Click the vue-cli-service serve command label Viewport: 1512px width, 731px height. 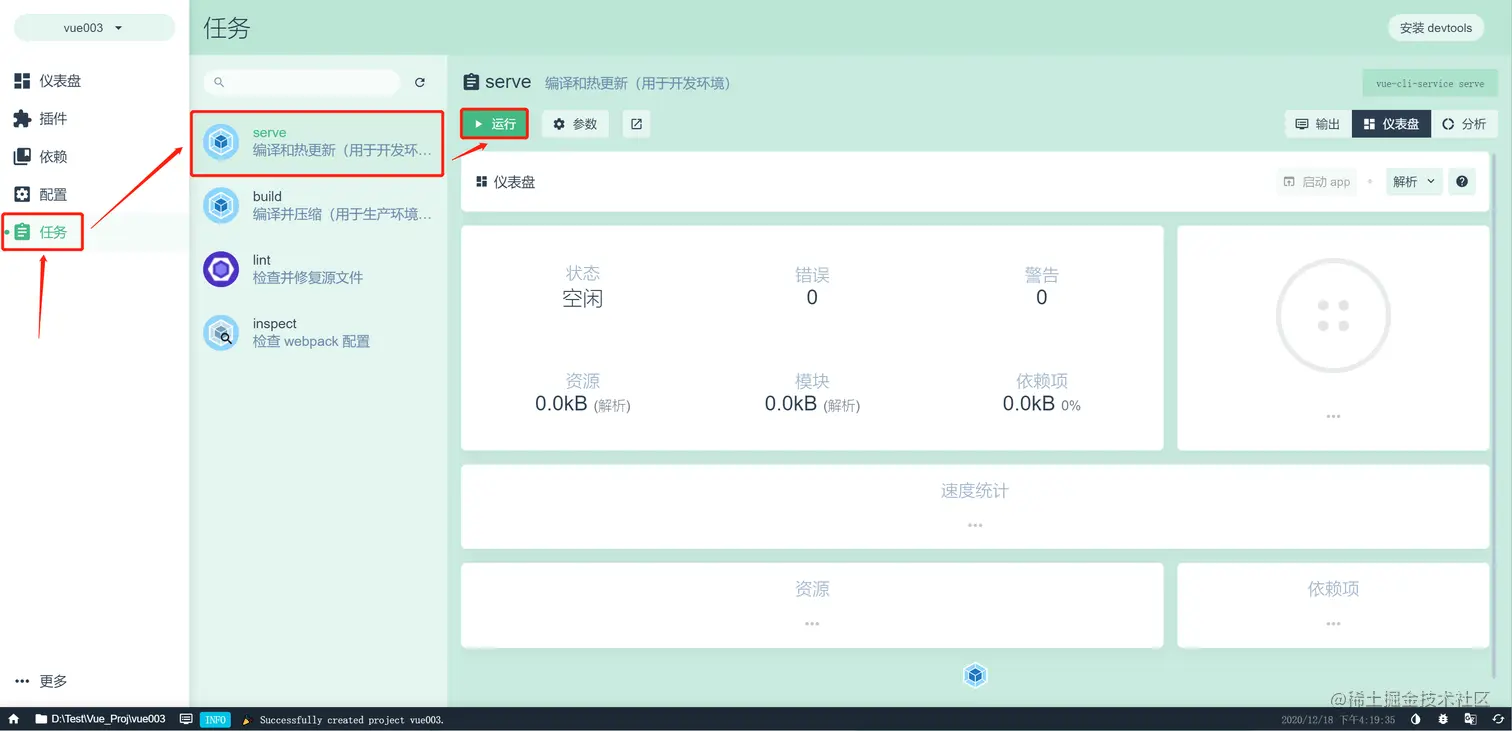(x=1430, y=84)
